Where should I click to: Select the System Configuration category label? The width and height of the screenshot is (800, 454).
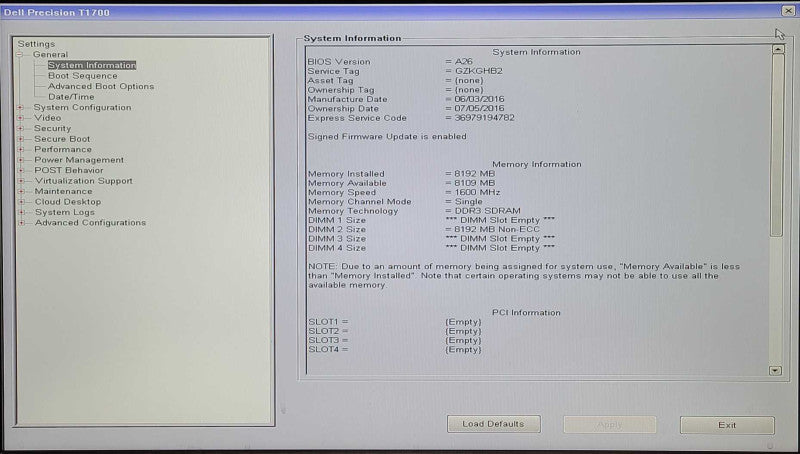pyautogui.click(x=82, y=108)
